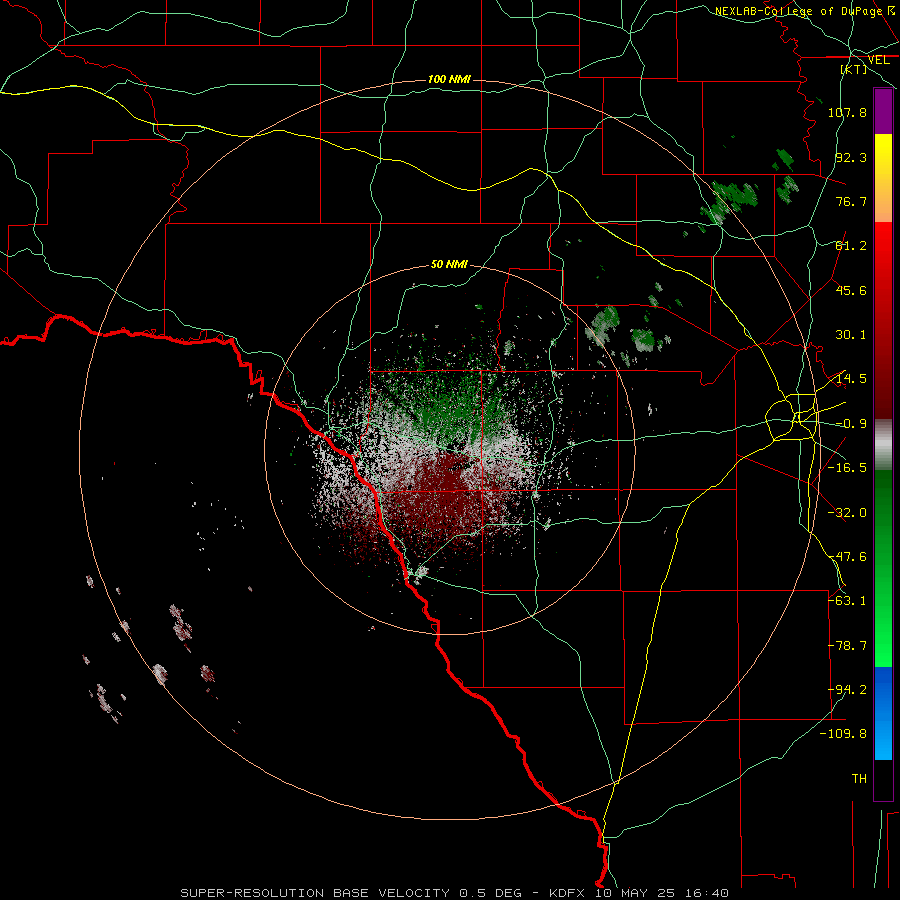900x900 pixels.
Task: Click the purple band of the color bar
Action: tap(883, 111)
